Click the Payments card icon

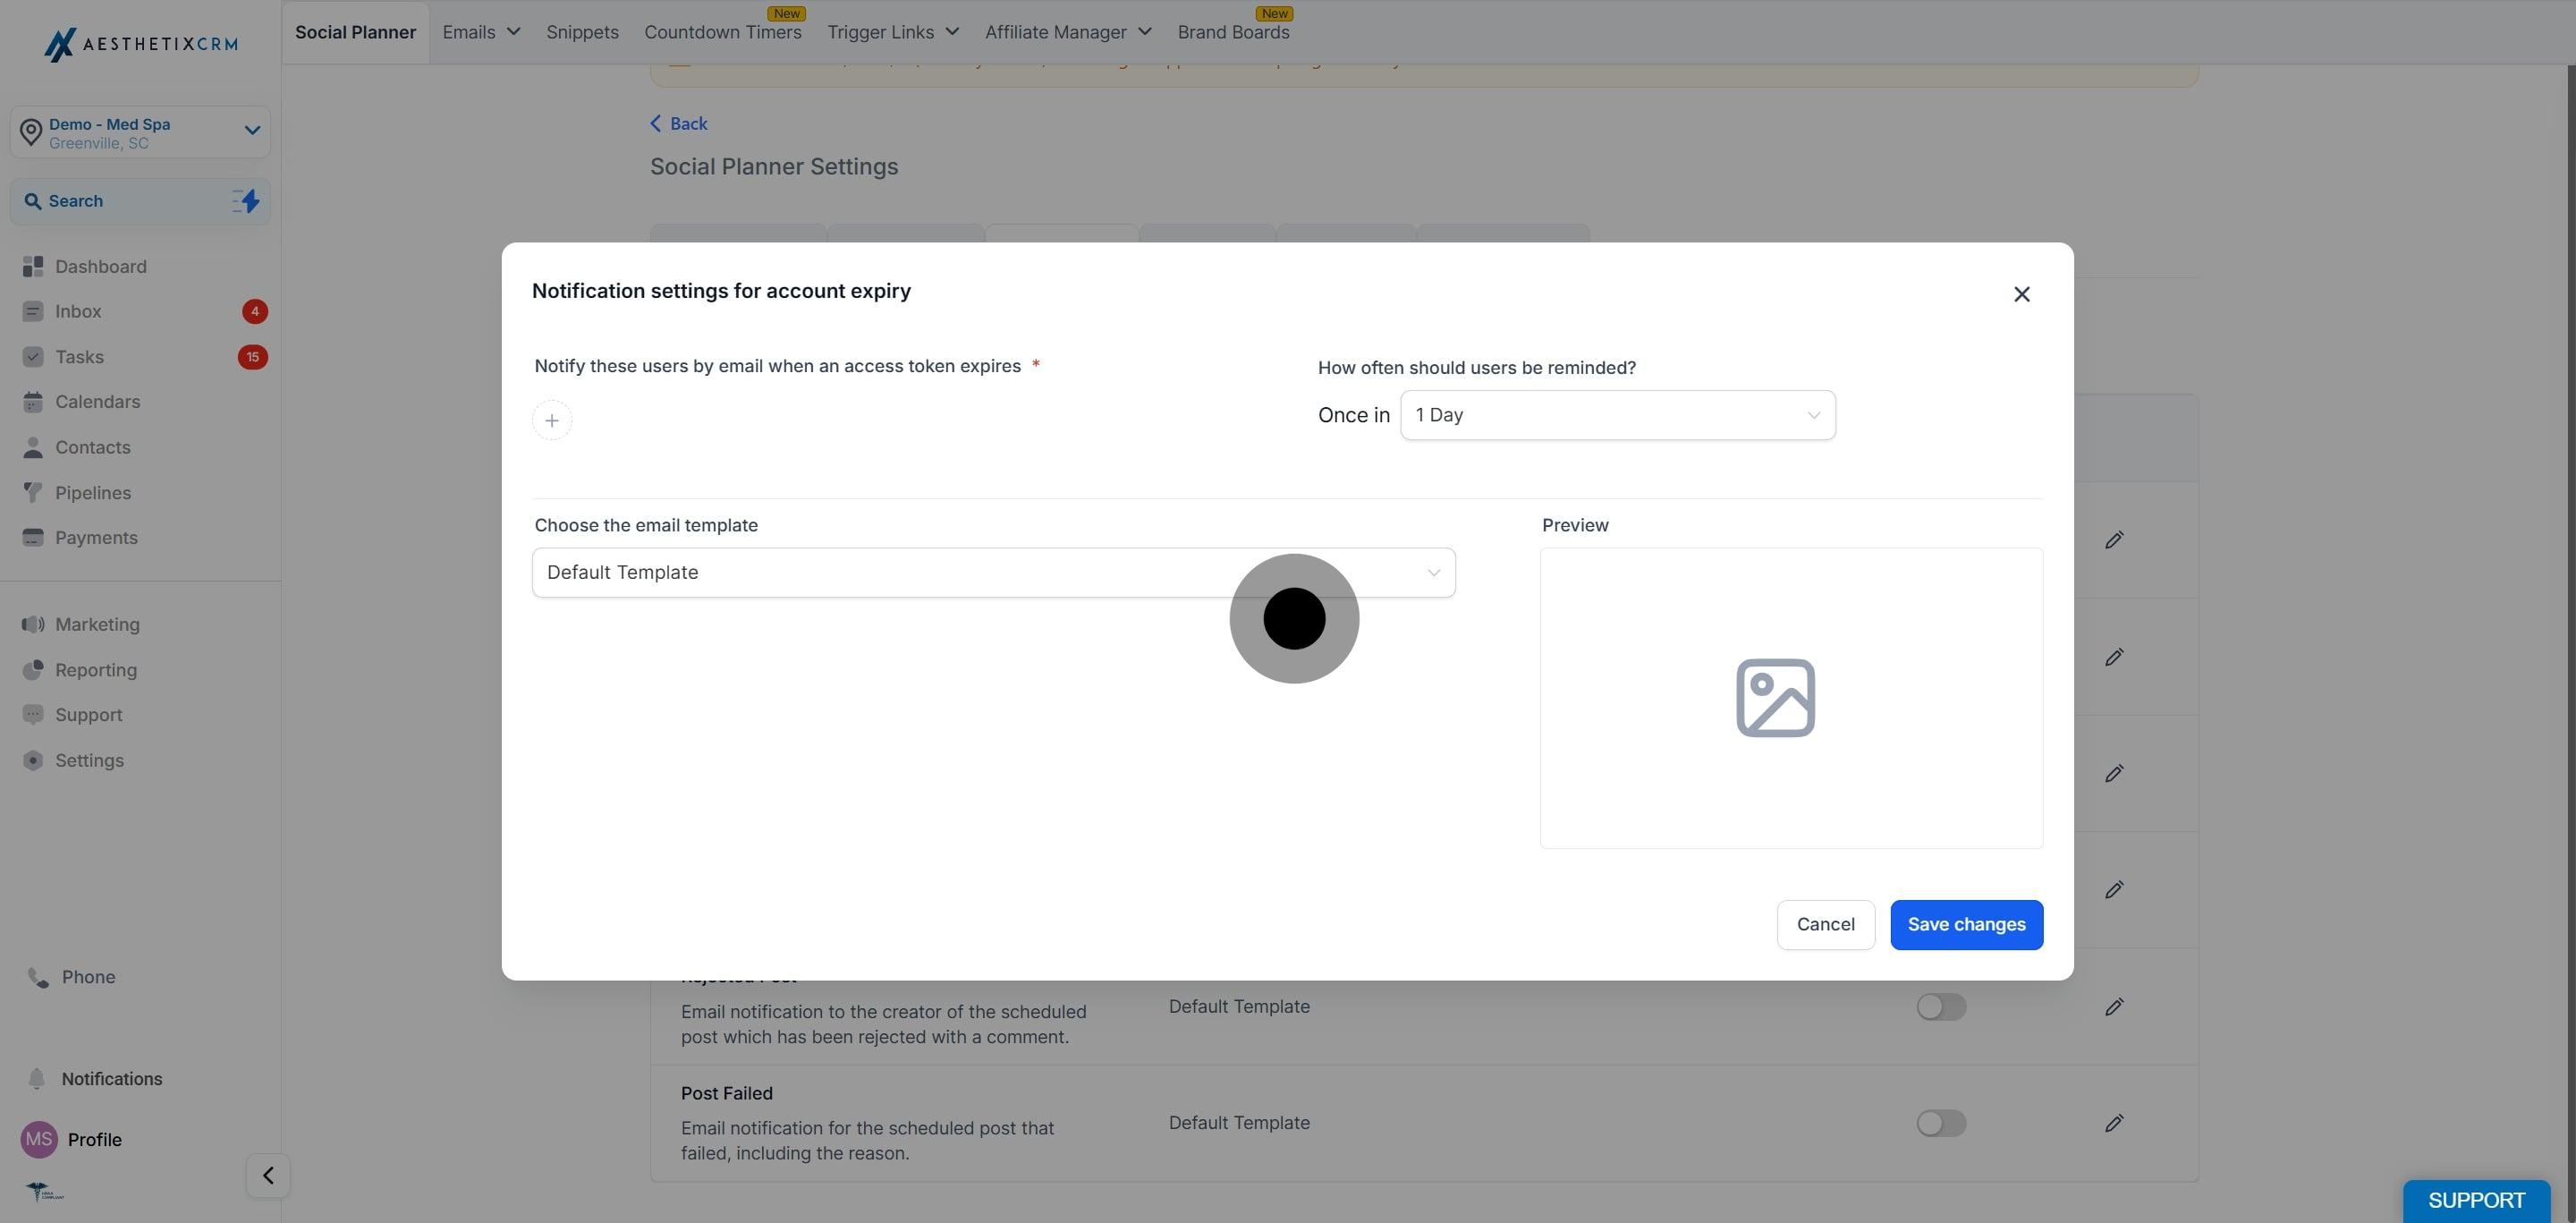(33, 538)
